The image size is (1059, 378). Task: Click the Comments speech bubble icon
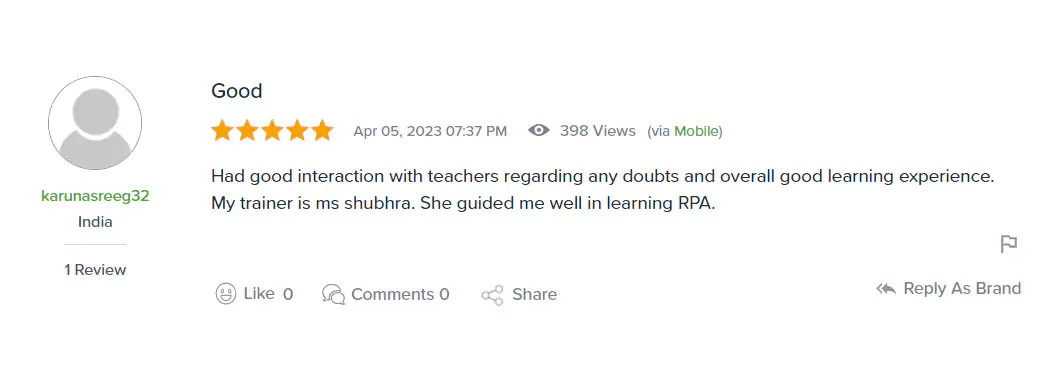pos(334,294)
